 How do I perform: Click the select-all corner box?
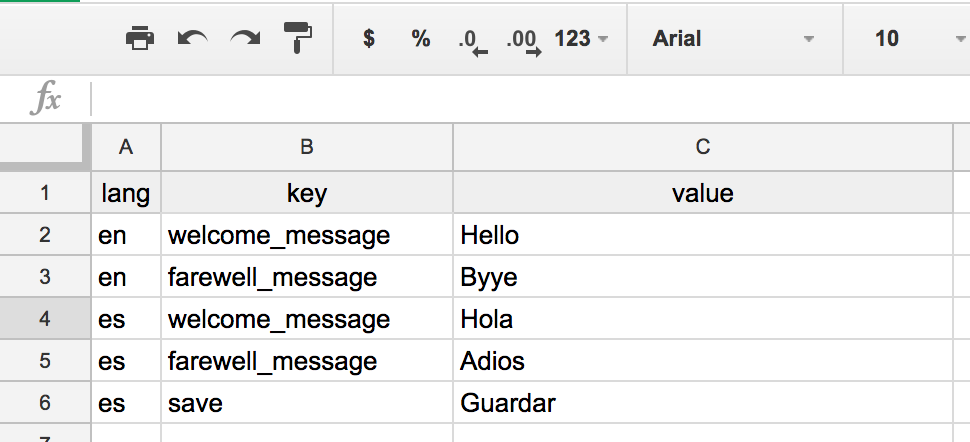[x=45, y=147]
